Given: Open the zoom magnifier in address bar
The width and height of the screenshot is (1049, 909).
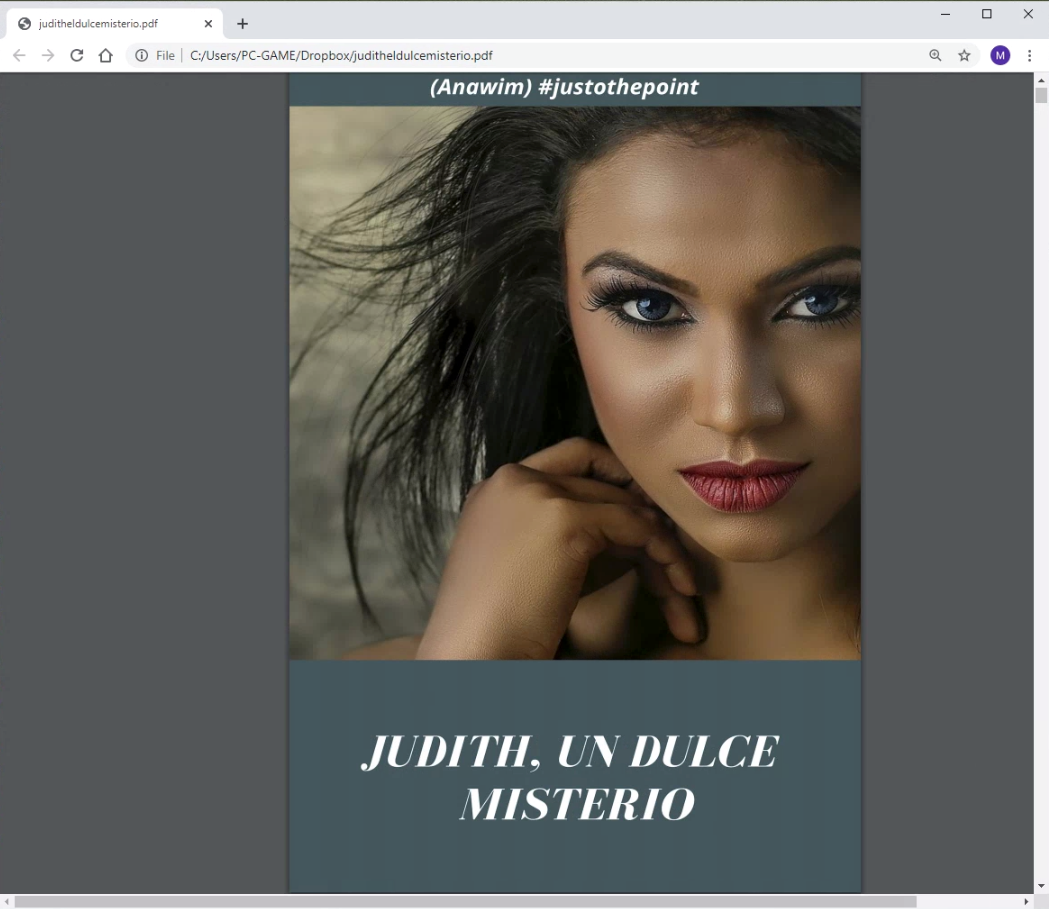Looking at the screenshot, I should (935, 56).
